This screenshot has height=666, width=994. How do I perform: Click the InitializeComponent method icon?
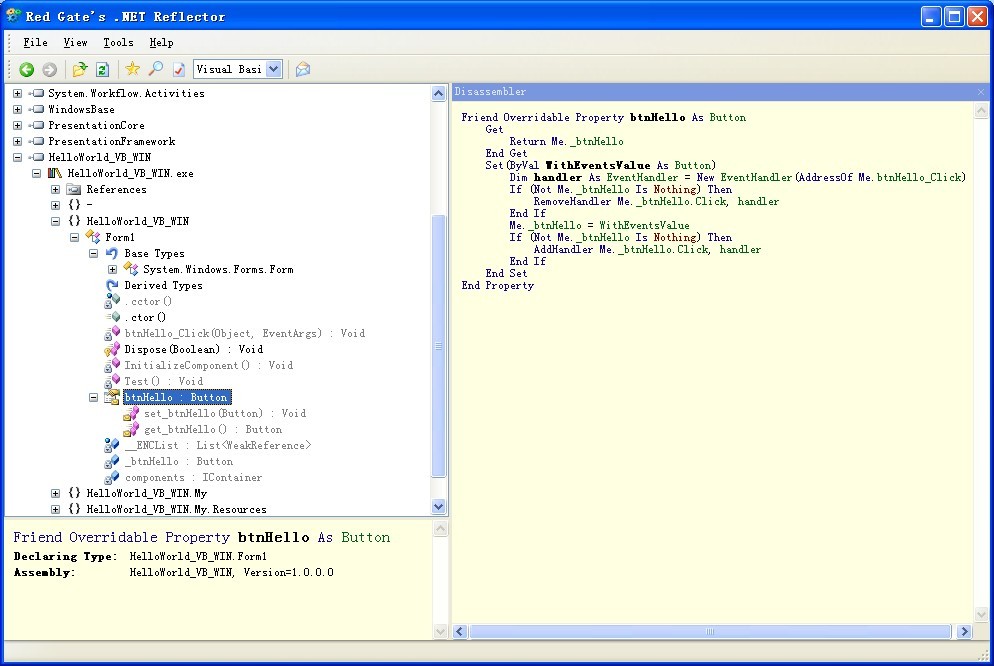(x=112, y=365)
